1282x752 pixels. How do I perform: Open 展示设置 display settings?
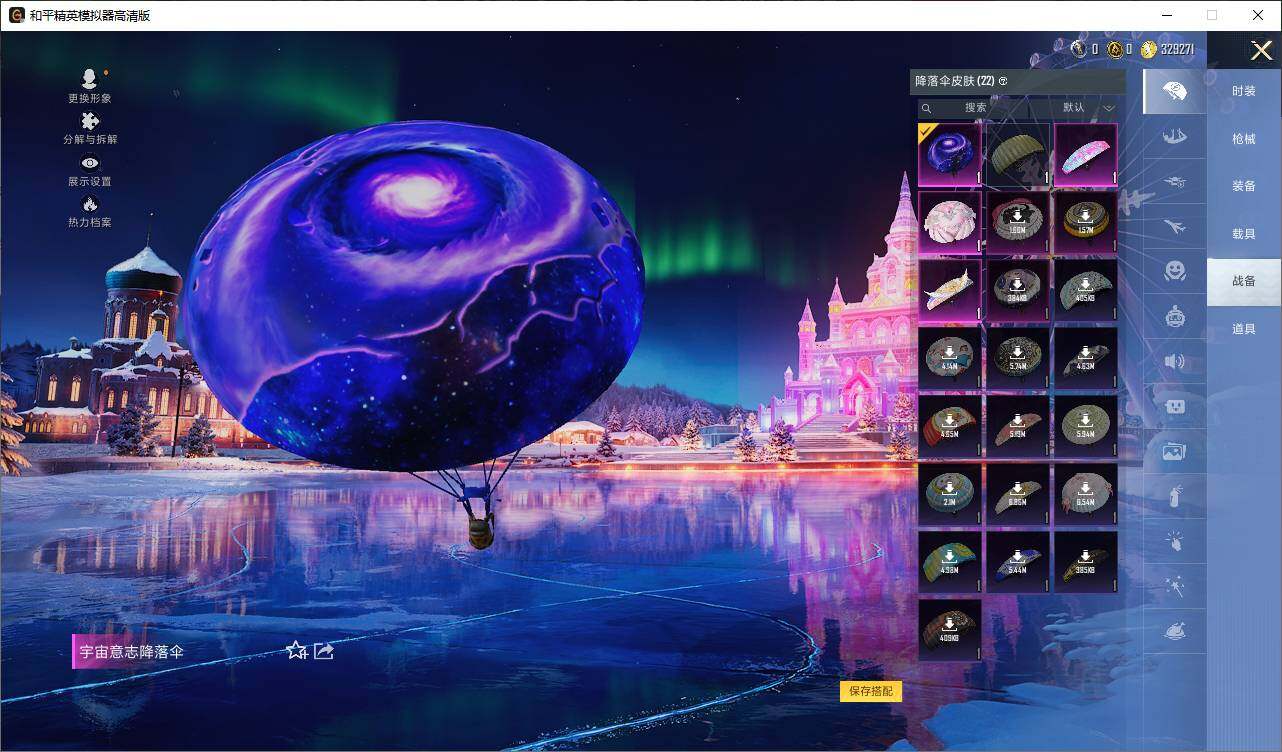point(88,170)
